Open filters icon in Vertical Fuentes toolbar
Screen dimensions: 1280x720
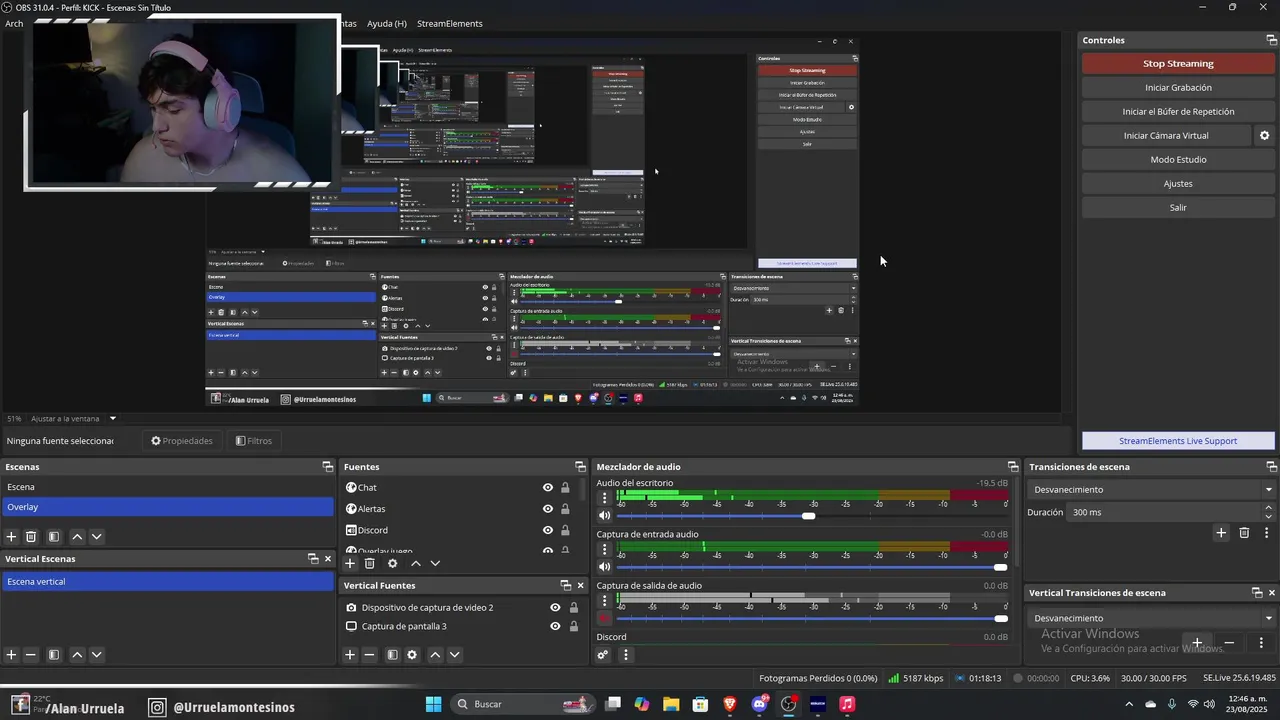393,655
